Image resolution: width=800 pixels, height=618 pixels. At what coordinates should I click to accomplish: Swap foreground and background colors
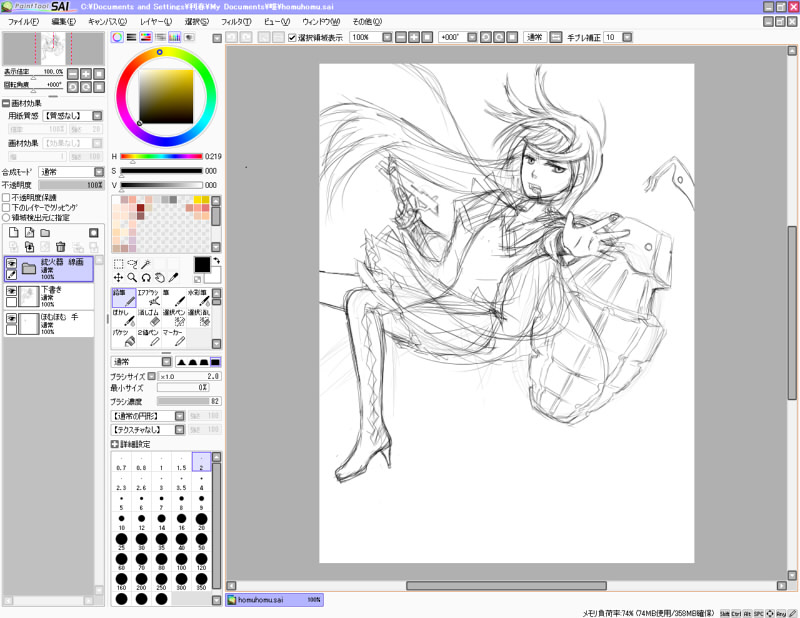(x=216, y=261)
